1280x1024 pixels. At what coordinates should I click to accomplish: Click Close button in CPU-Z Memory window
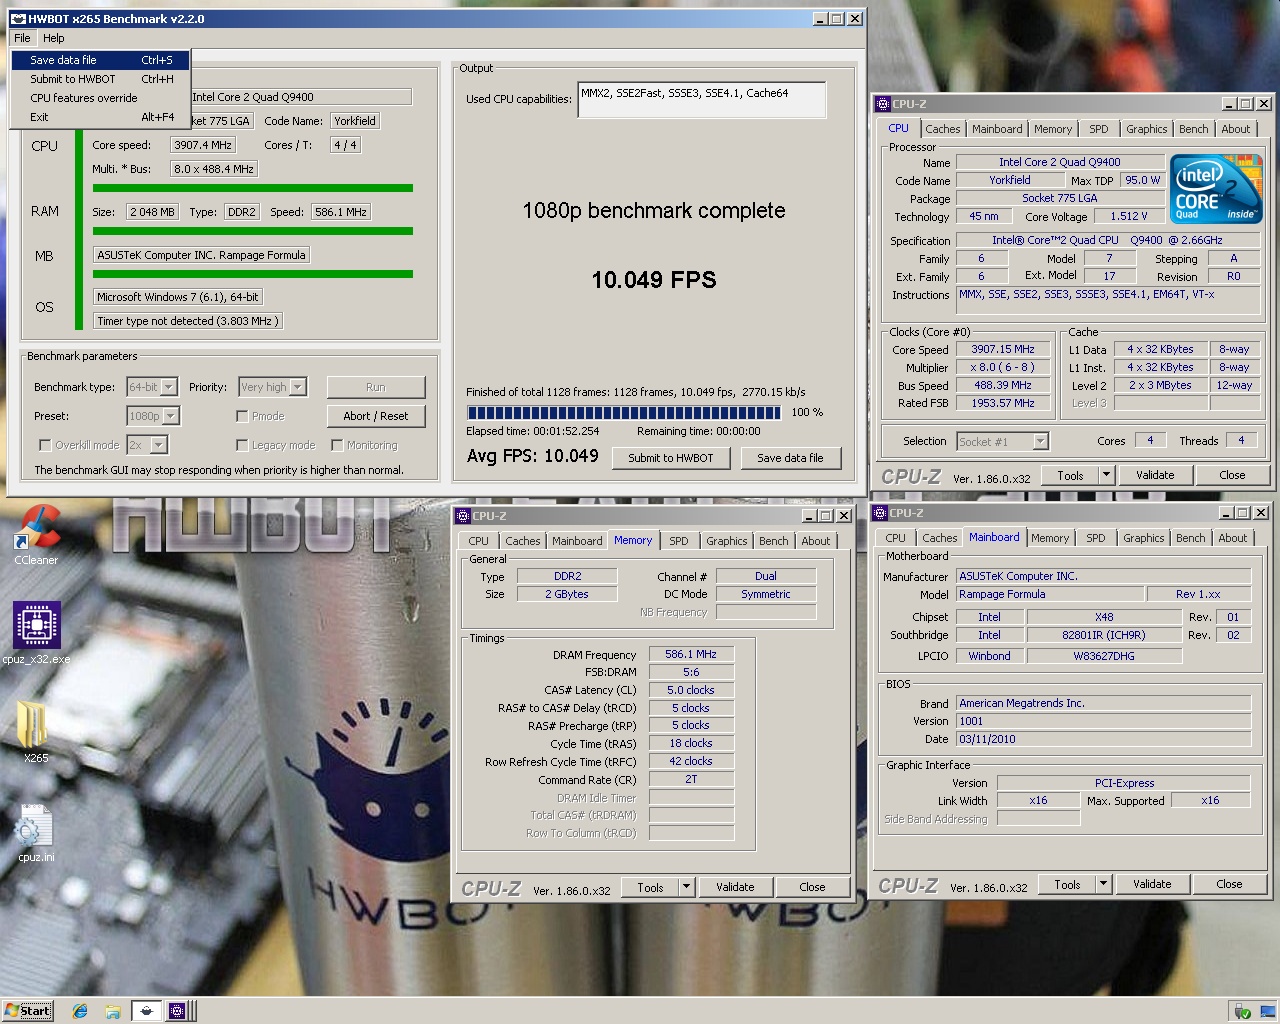[x=812, y=887]
